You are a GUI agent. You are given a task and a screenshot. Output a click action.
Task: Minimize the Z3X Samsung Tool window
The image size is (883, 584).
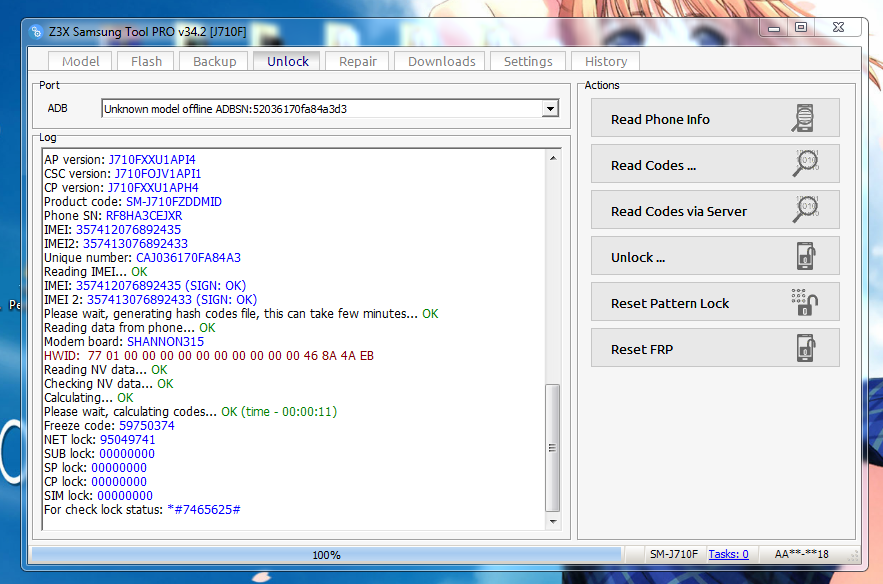[x=774, y=28]
